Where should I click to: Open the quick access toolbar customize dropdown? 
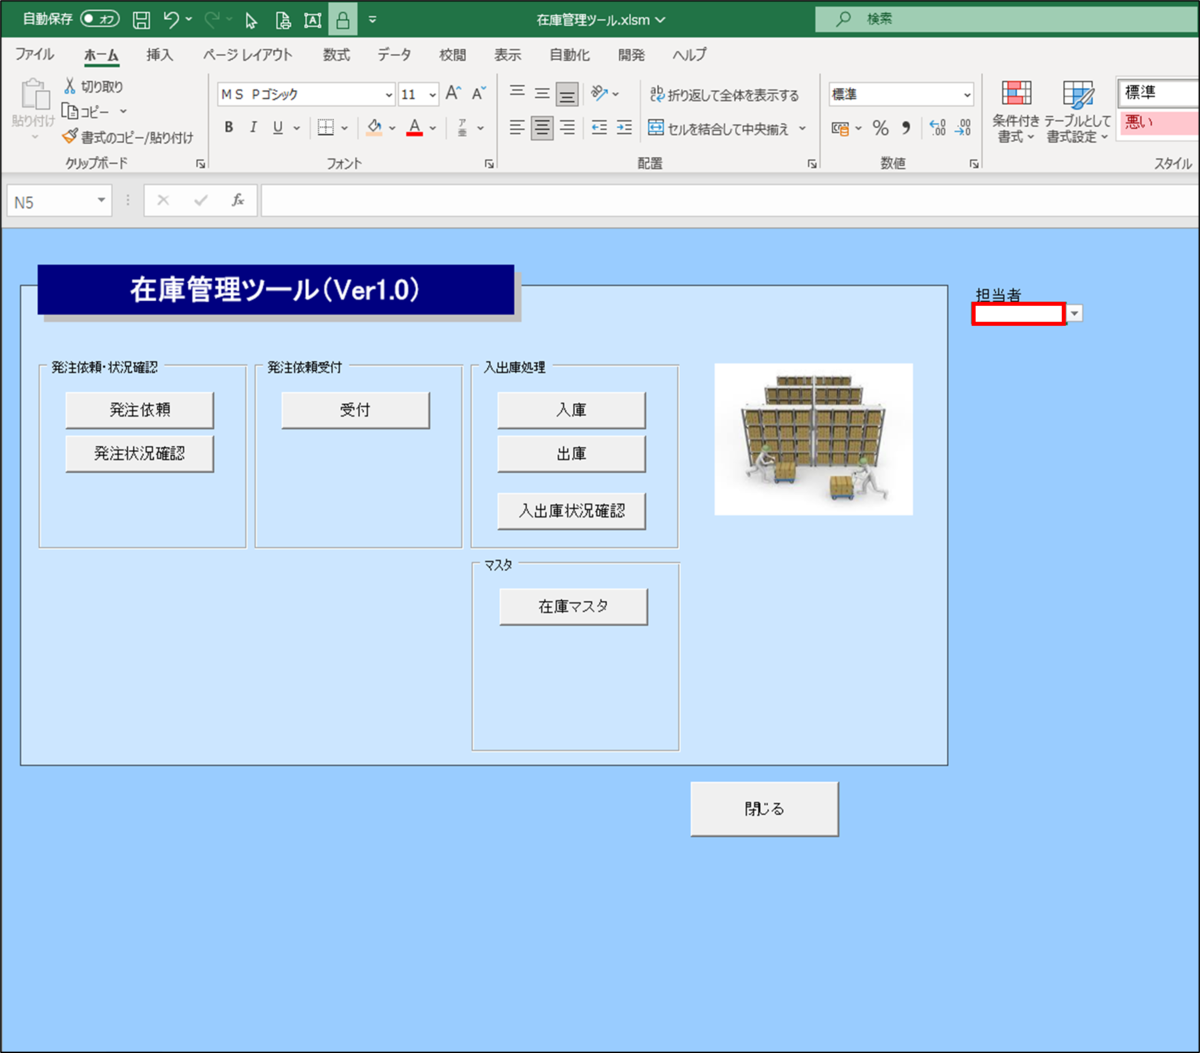pyautogui.click(x=373, y=19)
